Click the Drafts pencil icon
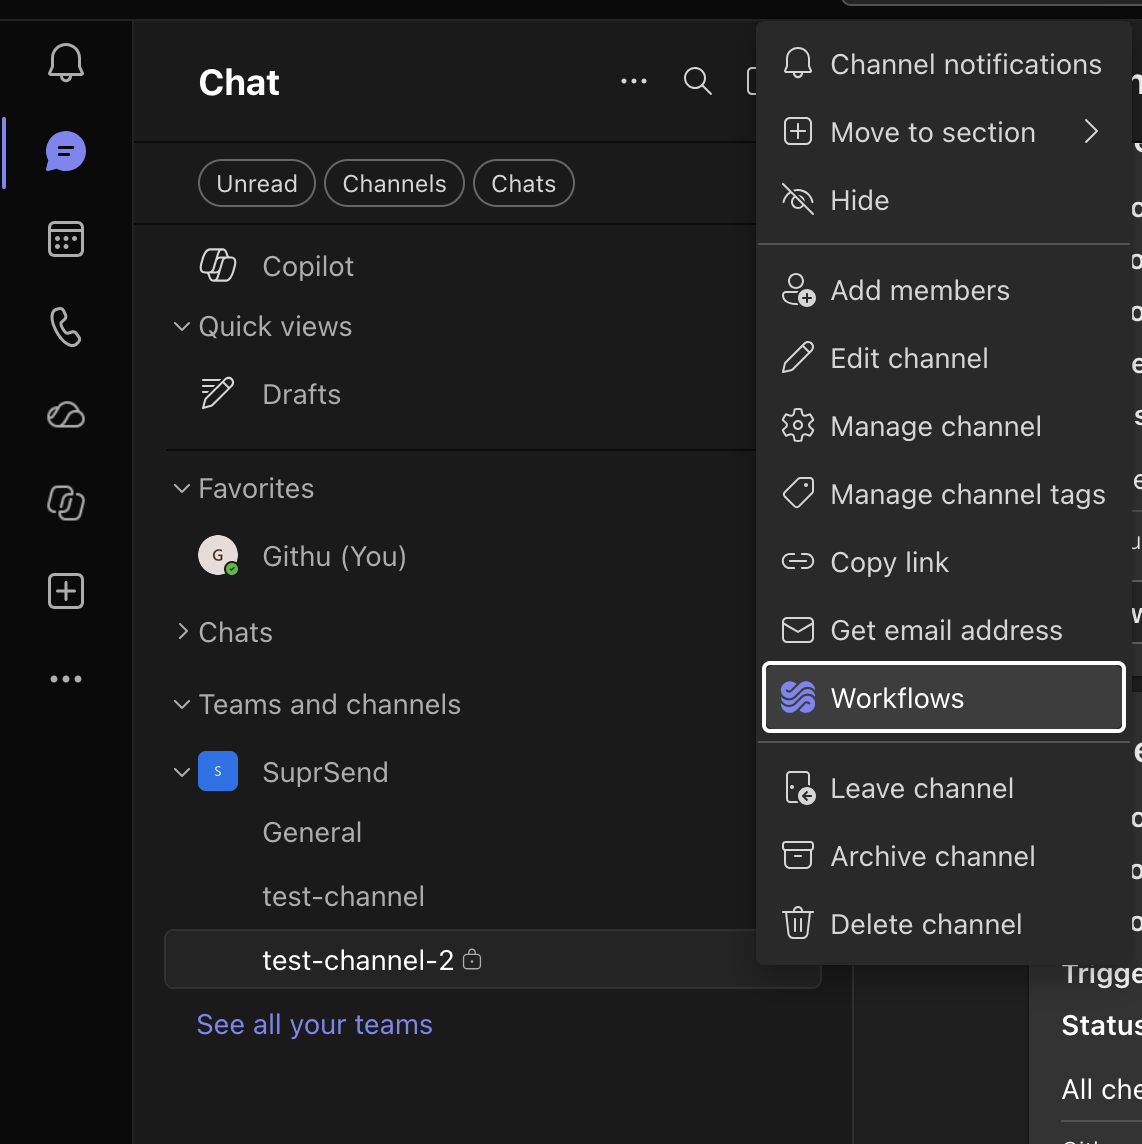This screenshot has width=1142, height=1144. pos(217,393)
